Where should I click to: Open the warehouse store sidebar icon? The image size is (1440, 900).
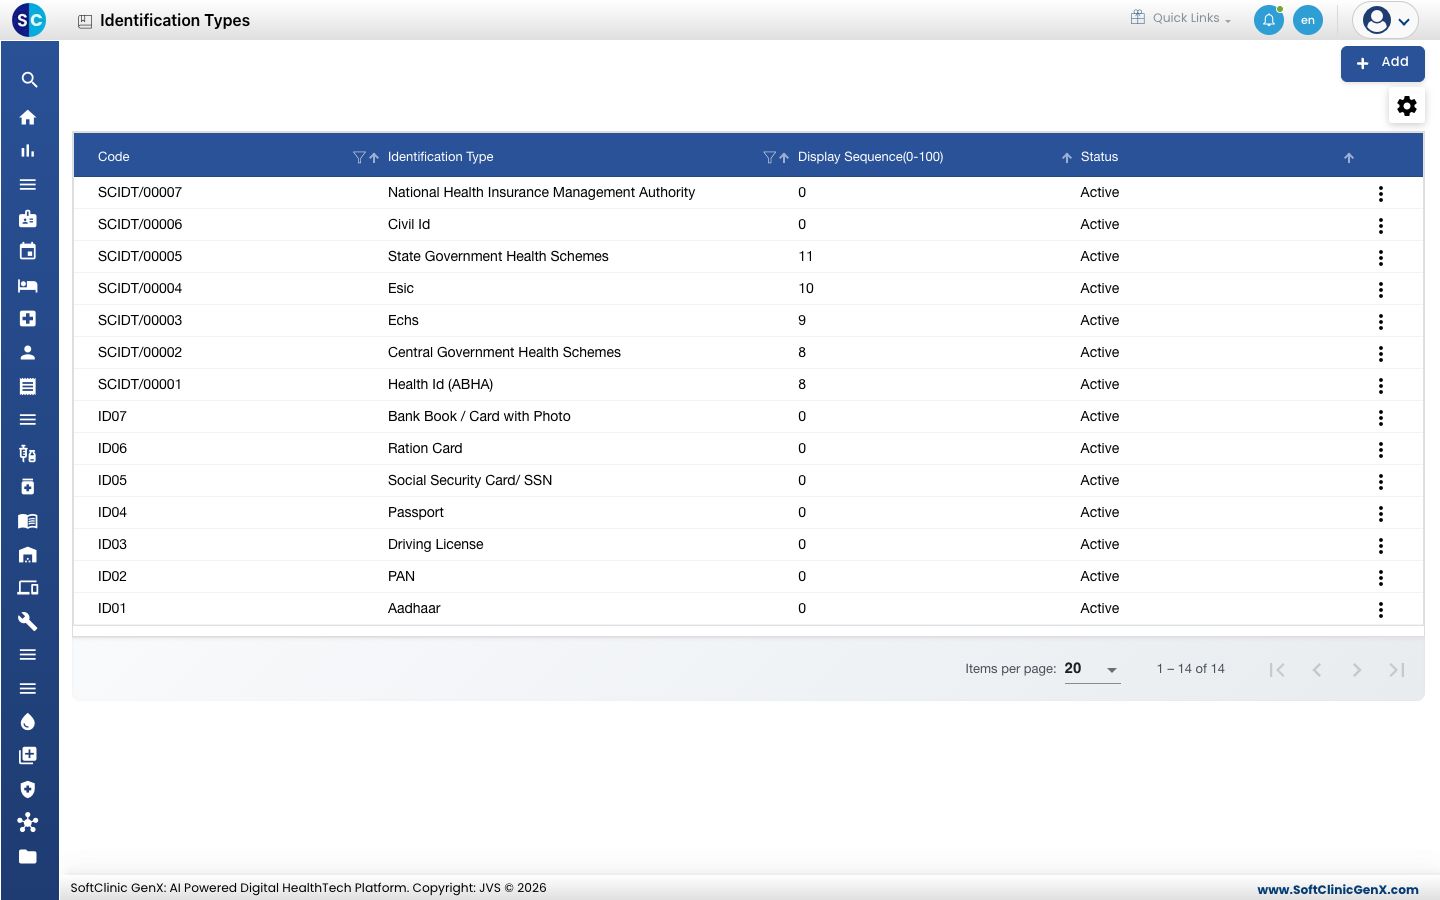point(28,554)
